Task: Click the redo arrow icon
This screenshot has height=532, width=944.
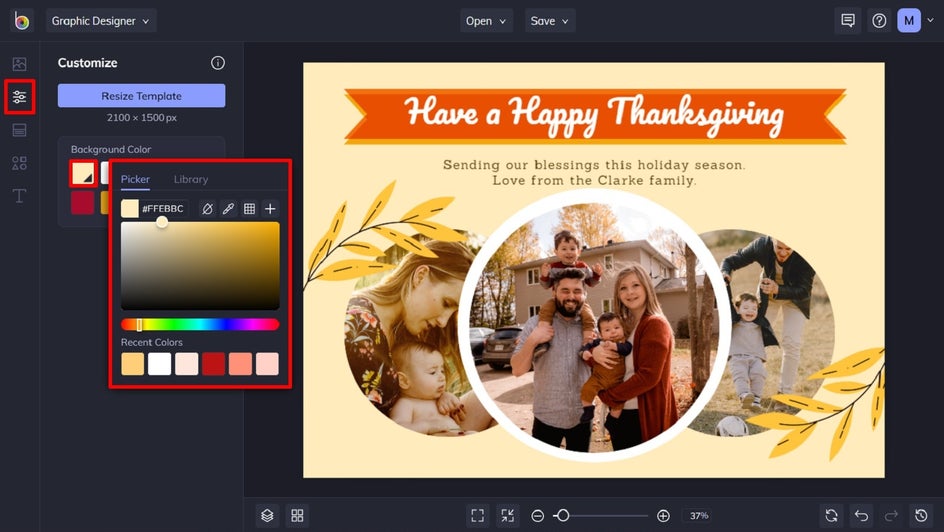Action: (891, 516)
